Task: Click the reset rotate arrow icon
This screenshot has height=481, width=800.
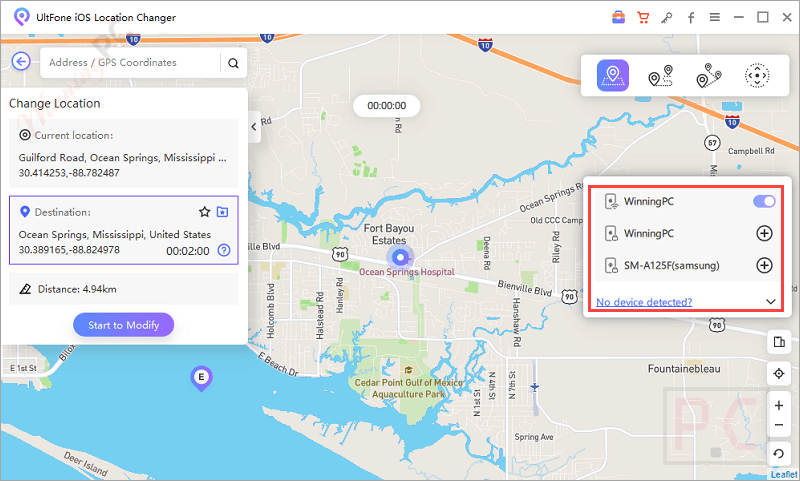Action: pyautogui.click(x=779, y=453)
